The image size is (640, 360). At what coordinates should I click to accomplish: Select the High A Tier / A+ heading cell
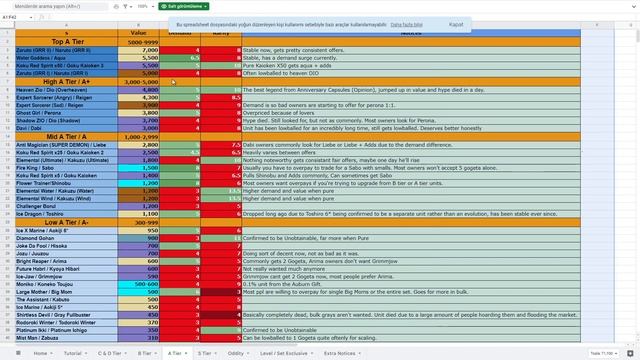pos(67,82)
